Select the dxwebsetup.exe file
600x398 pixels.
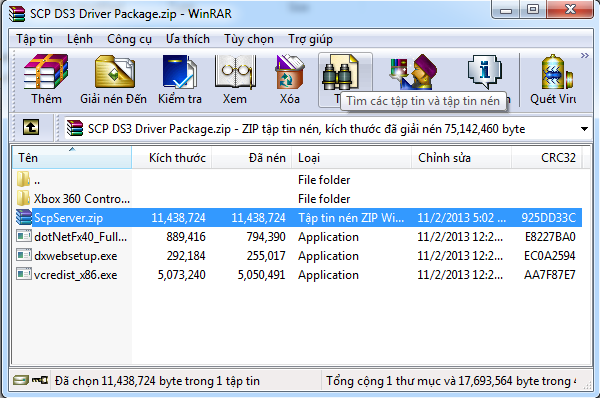tap(298, 256)
